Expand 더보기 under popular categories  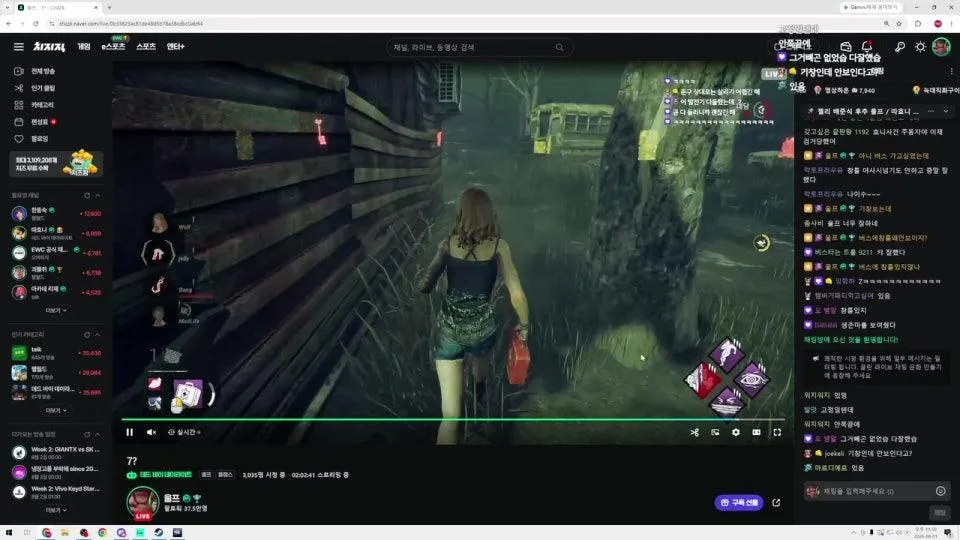[56, 410]
